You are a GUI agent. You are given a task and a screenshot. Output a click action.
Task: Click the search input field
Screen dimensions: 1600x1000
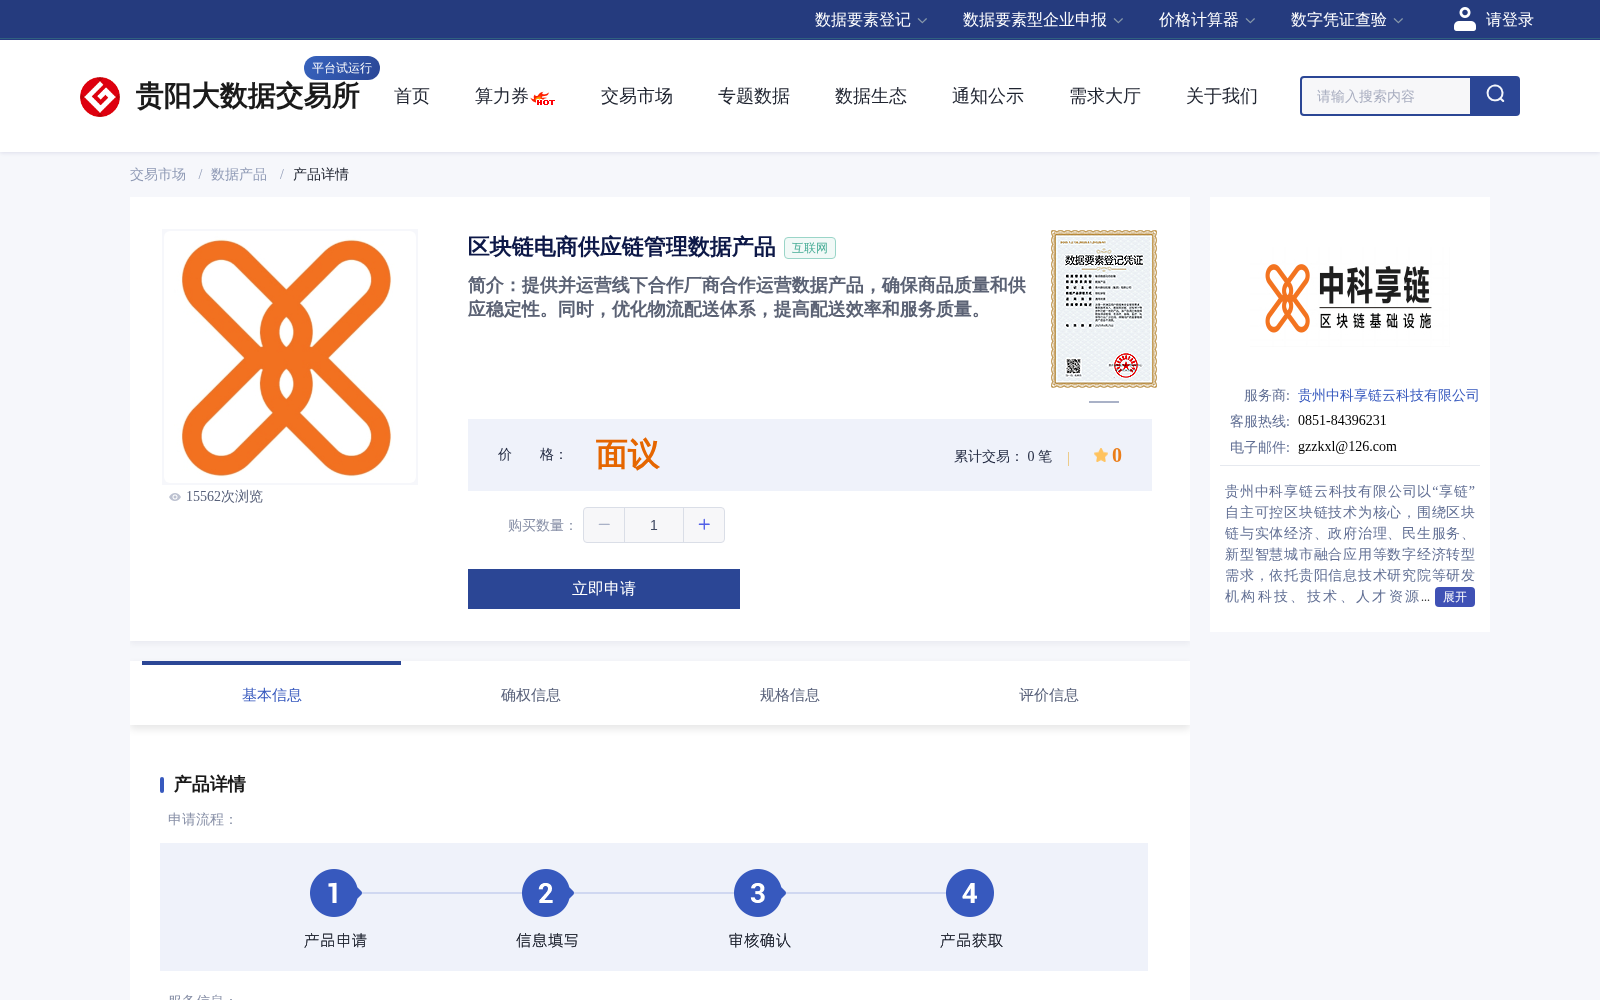coord(1386,96)
